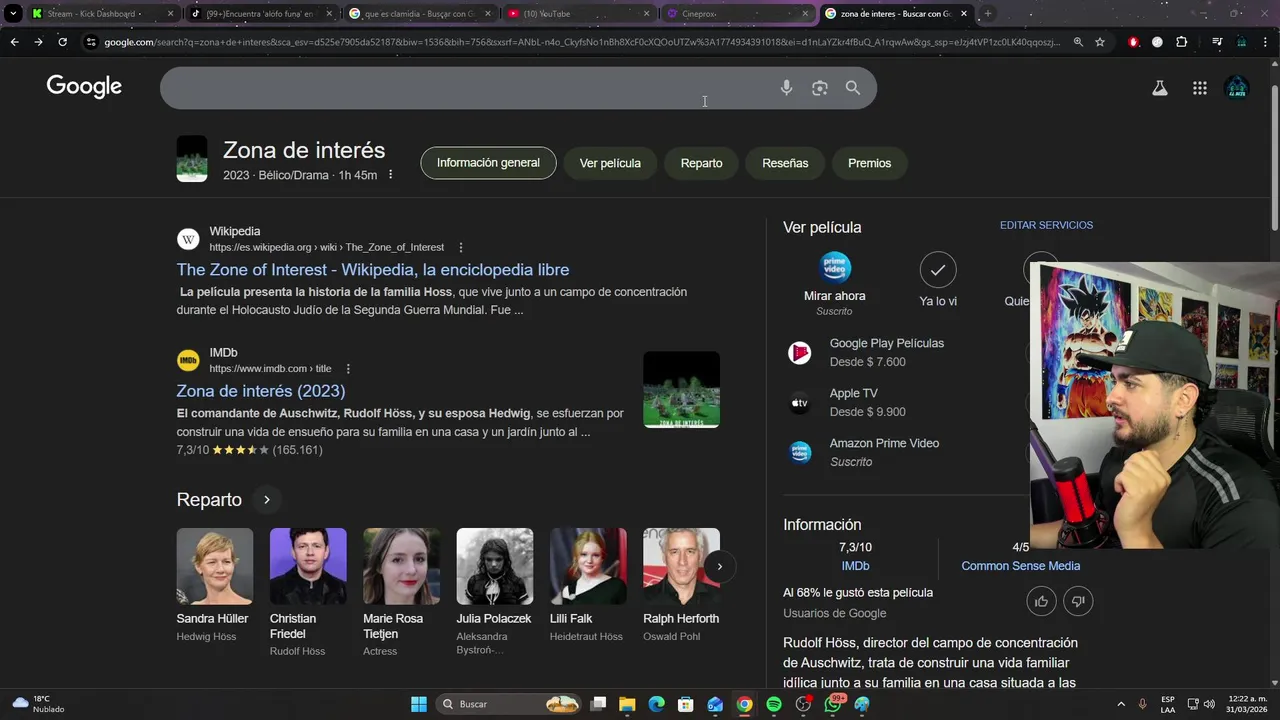Open the browser extensions puzzle icon
Viewport: 1280px width, 720px height.
pyautogui.click(x=1182, y=42)
